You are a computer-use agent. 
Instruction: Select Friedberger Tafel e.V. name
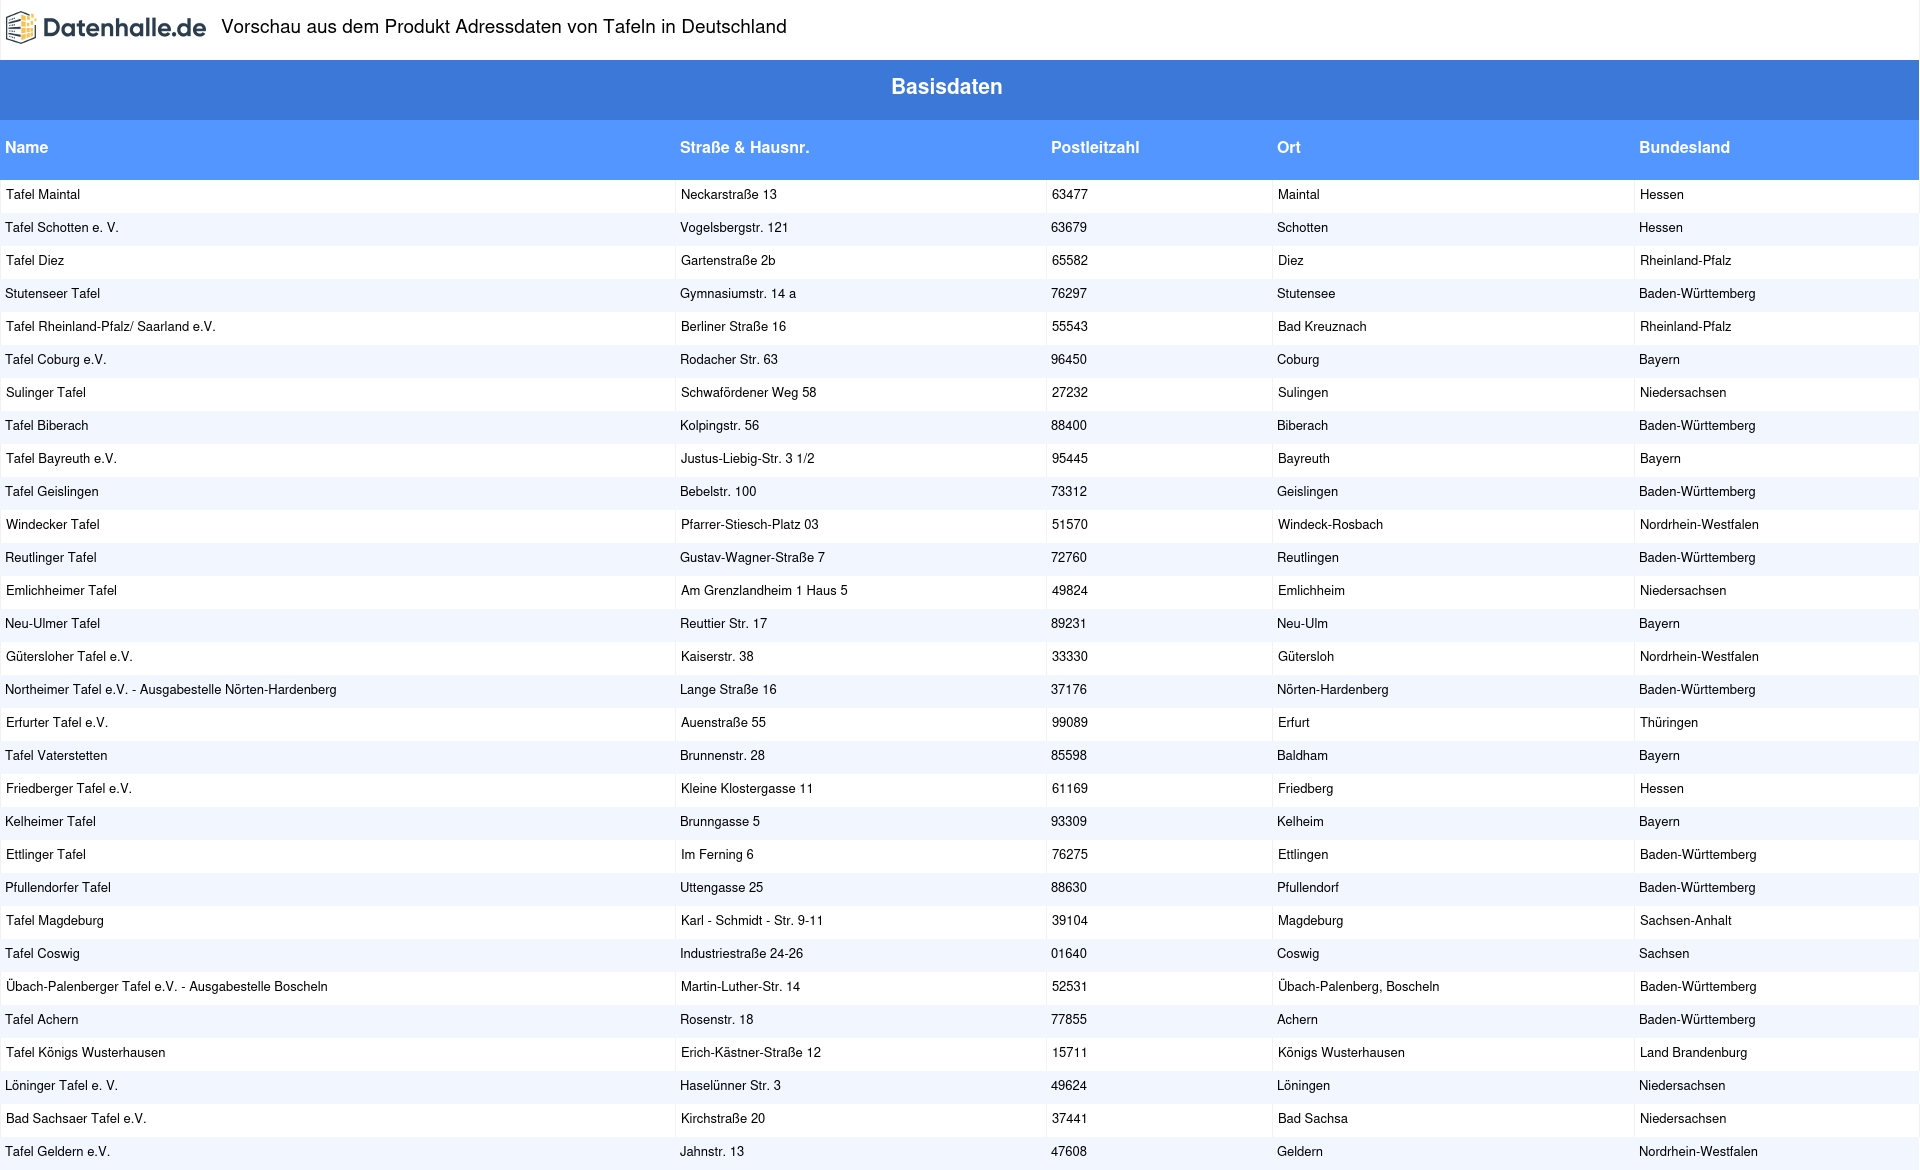(69, 789)
